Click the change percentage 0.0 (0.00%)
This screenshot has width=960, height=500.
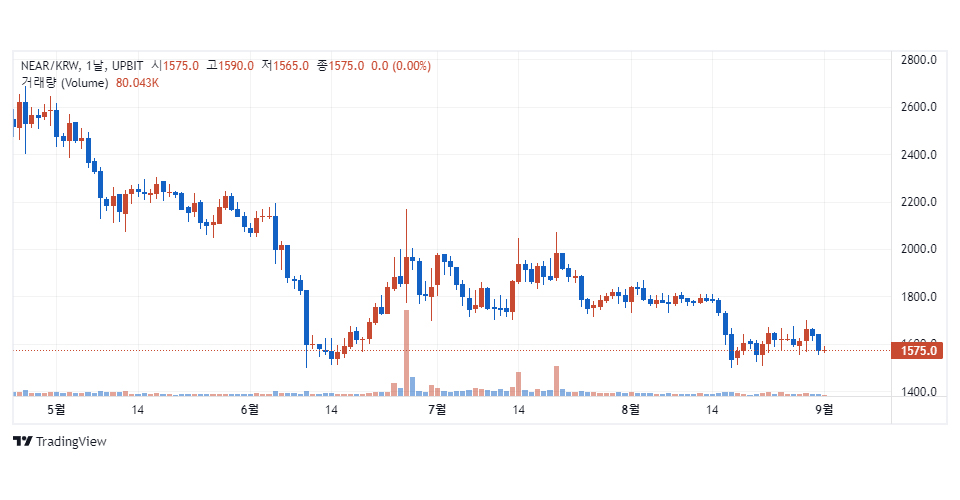tap(401, 66)
